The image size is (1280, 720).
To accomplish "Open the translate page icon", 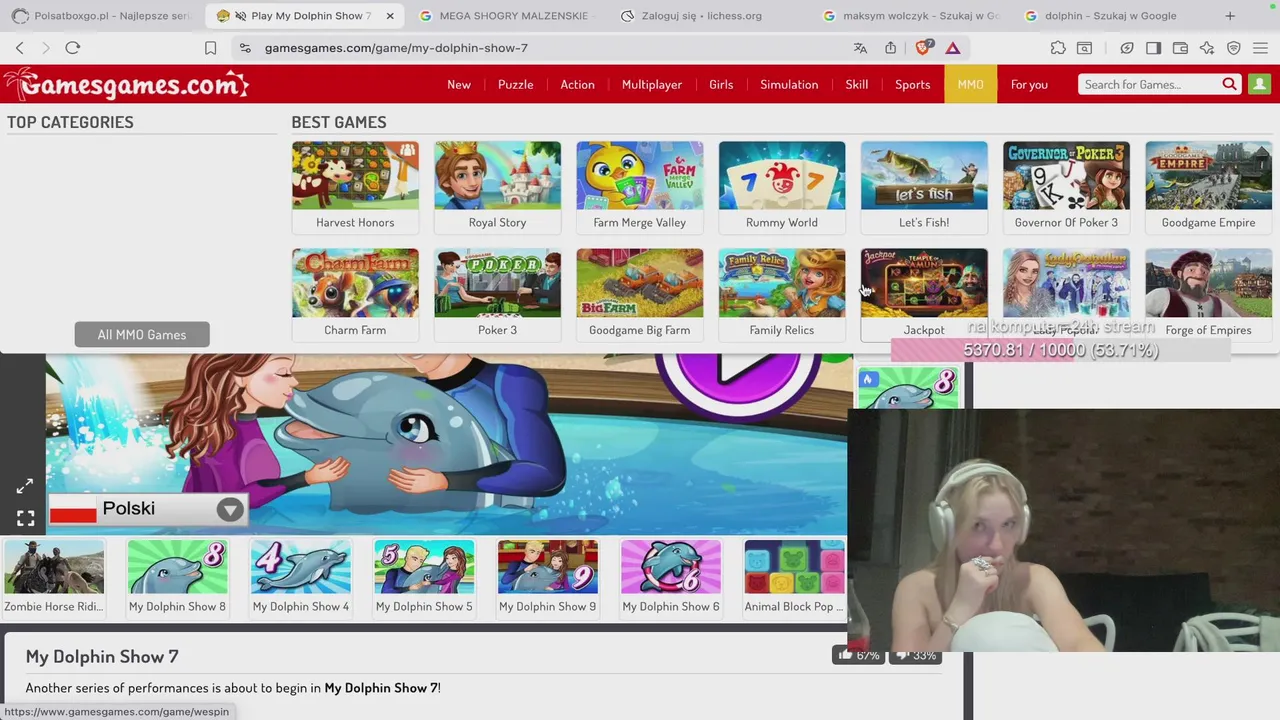I will (x=860, y=48).
